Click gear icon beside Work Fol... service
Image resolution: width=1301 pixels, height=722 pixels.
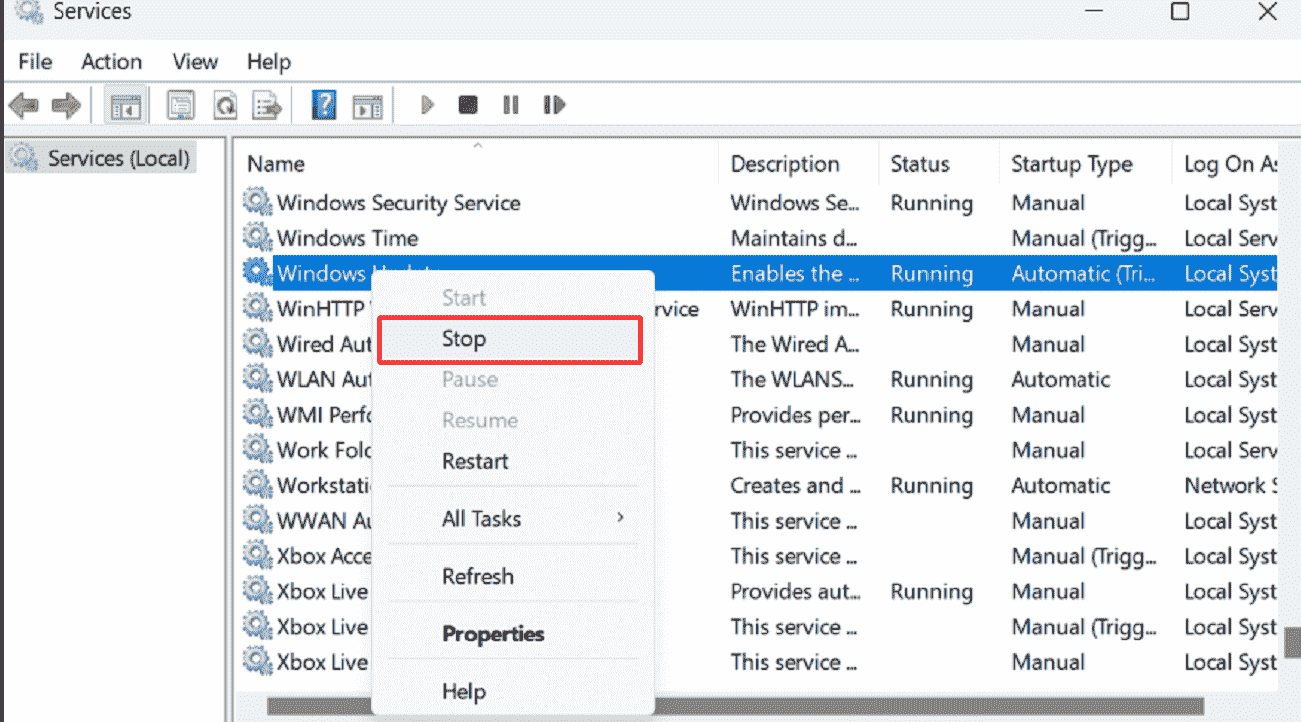(x=258, y=450)
